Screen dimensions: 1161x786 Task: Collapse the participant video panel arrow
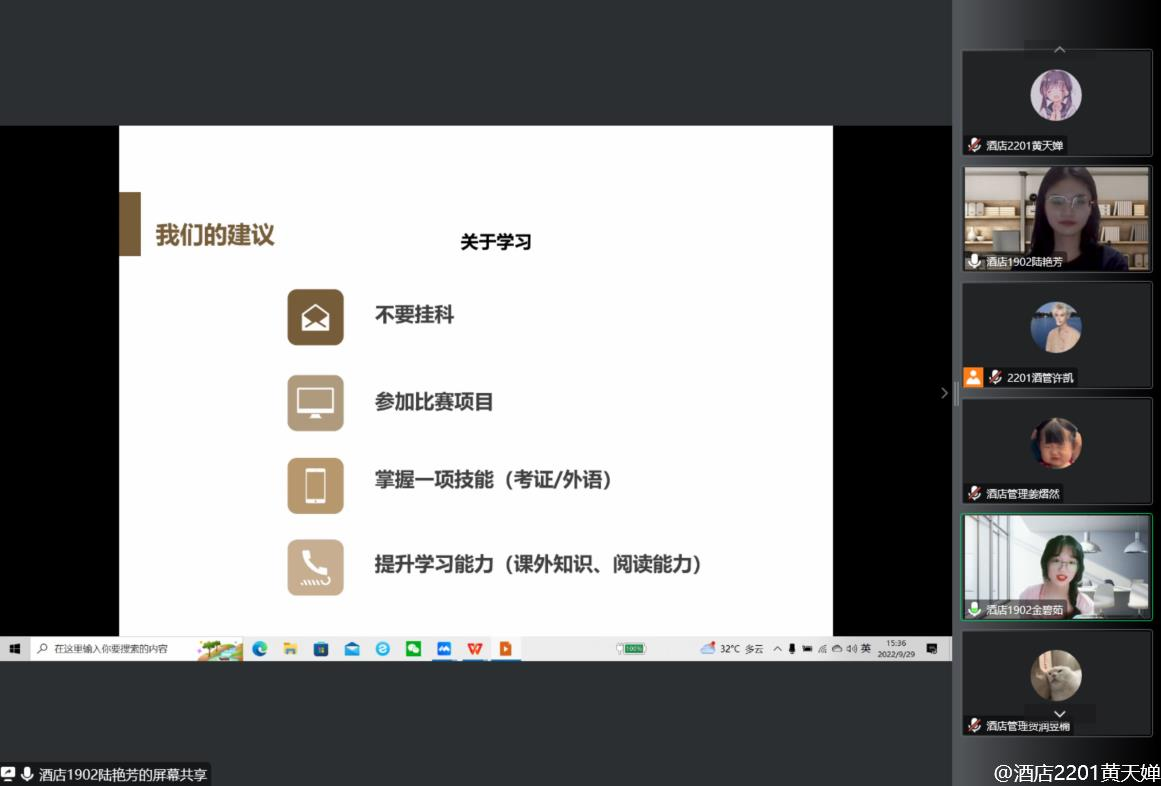[x=944, y=393]
